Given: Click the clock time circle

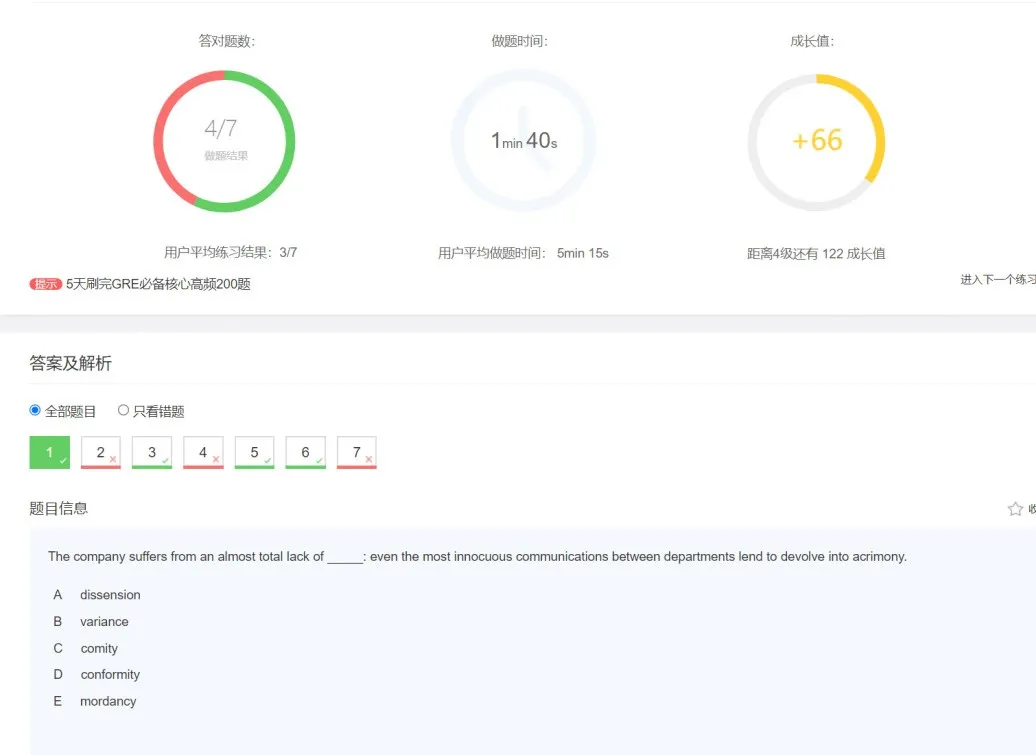Looking at the screenshot, I should (x=523, y=140).
